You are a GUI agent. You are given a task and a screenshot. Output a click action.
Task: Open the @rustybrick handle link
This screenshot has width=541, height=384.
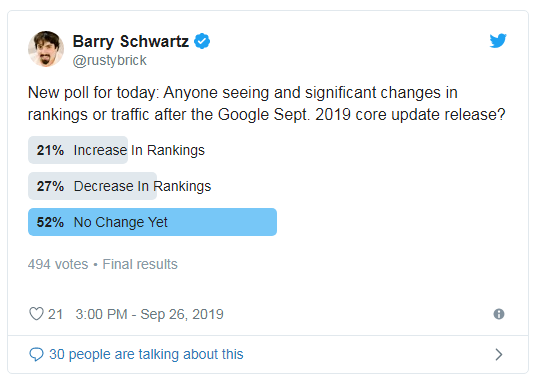tap(110, 60)
